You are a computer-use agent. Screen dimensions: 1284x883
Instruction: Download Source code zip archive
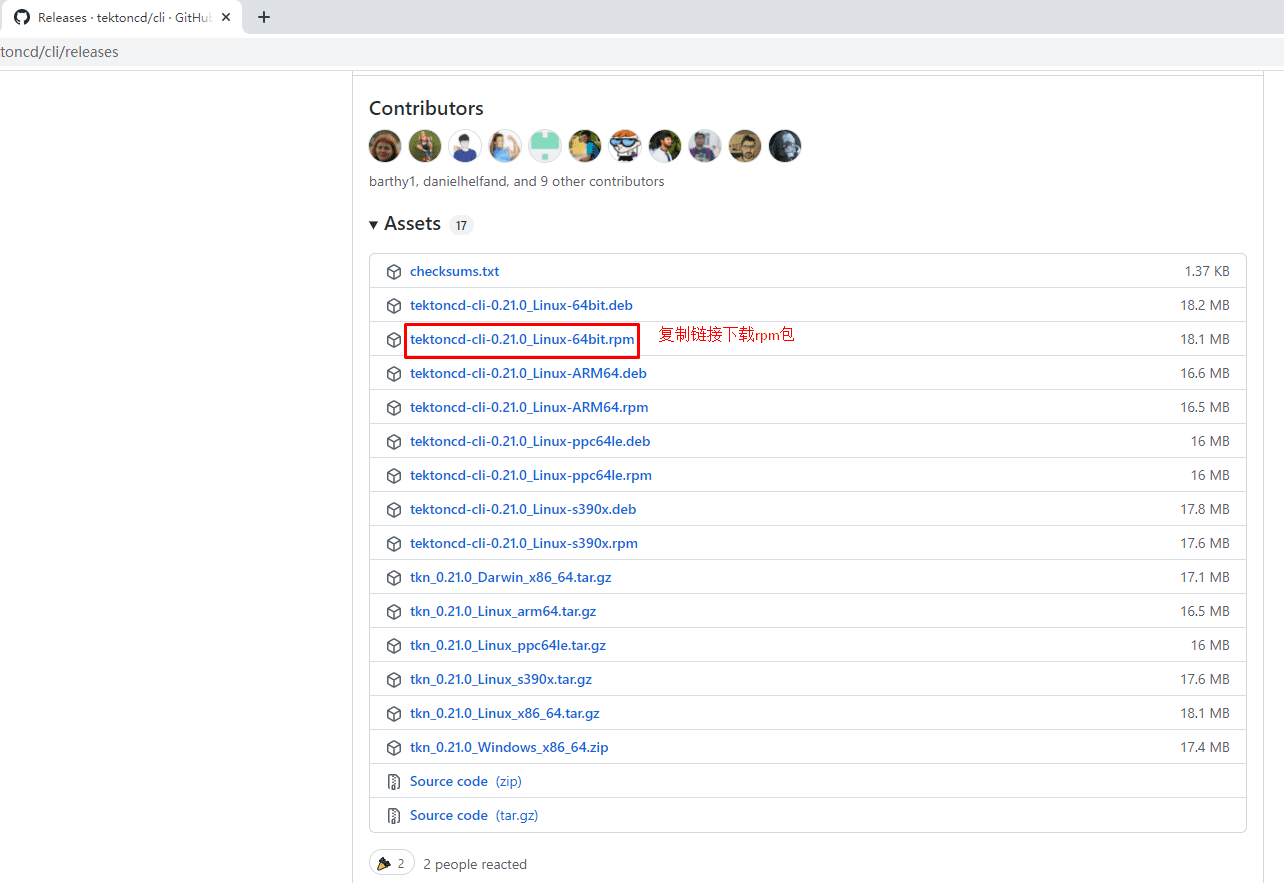[466, 781]
